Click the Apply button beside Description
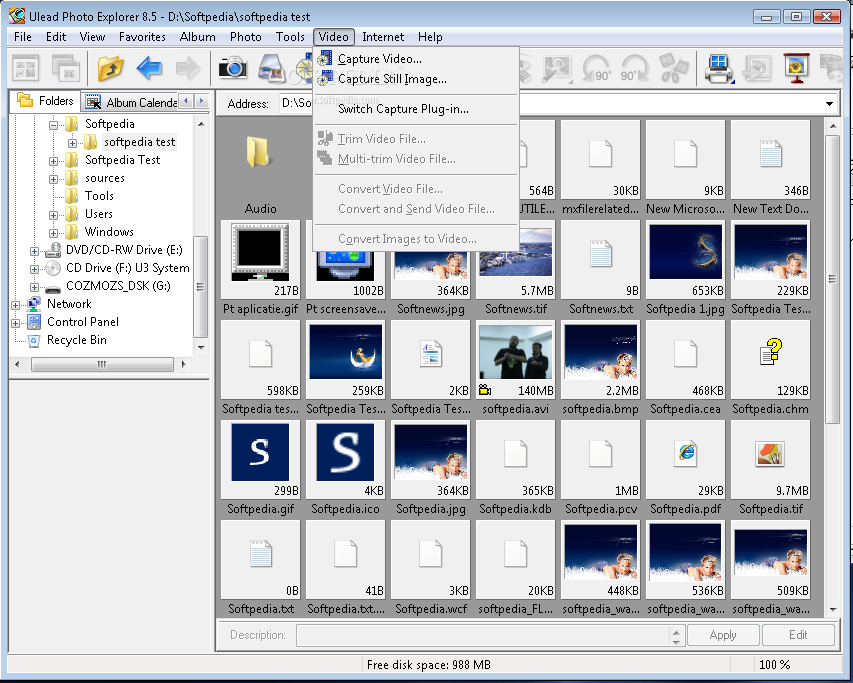This screenshot has width=853, height=683. coord(723,635)
